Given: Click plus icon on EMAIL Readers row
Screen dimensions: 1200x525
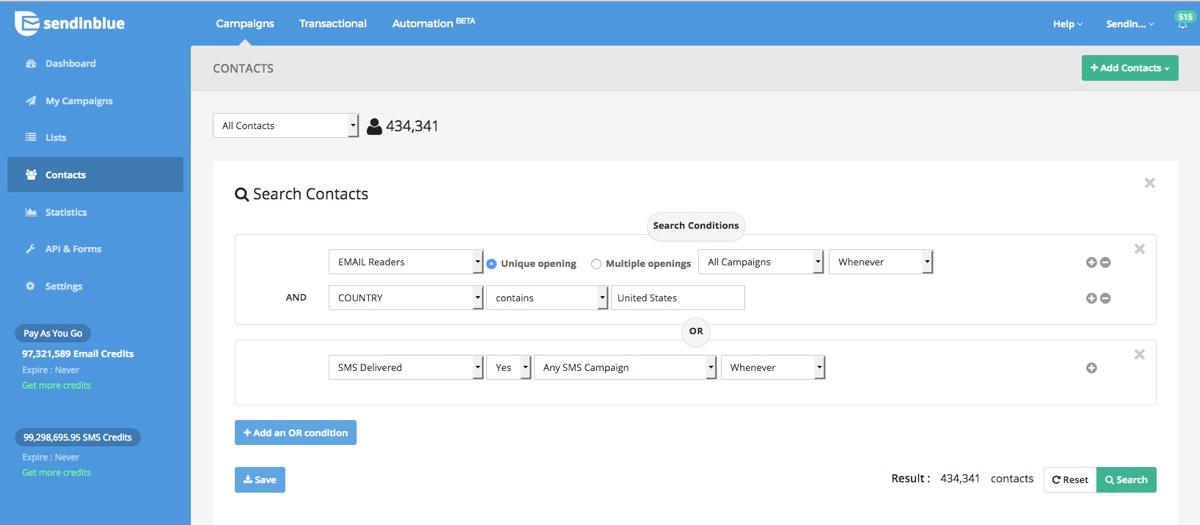Looking at the screenshot, I should [1091, 262].
